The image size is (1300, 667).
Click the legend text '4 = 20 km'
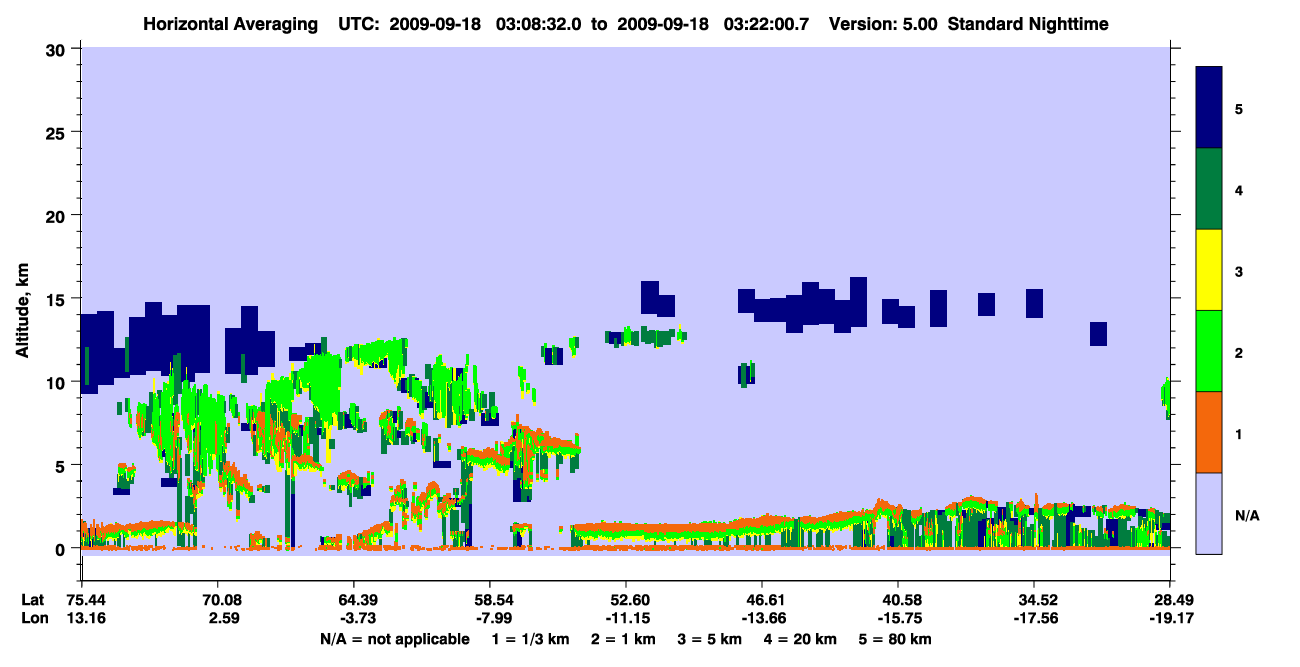point(802,639)
